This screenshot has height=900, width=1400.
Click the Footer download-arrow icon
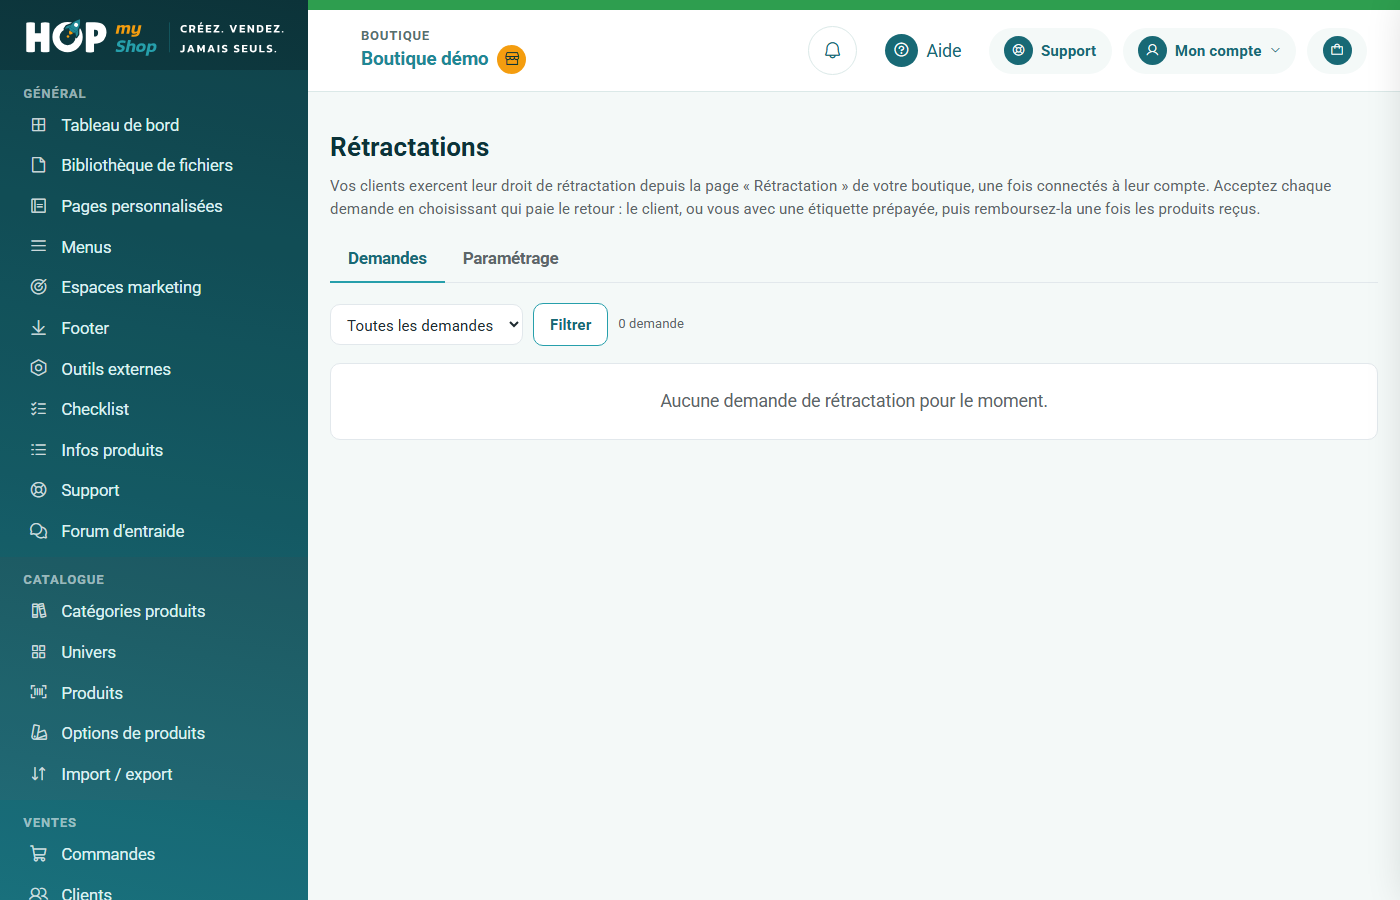click(x=39, y=328)
